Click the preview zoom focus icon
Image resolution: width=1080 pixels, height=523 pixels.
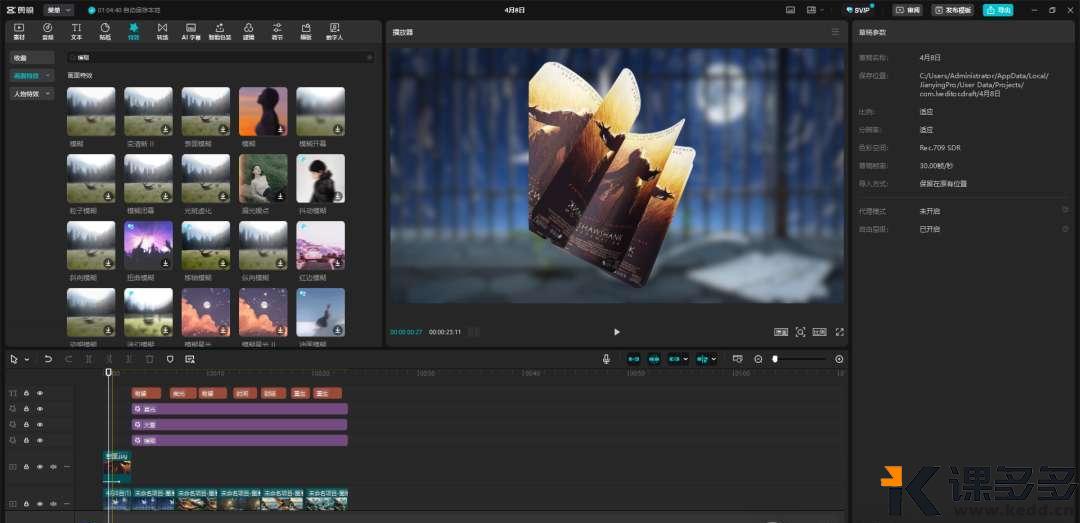tap(800, 332)
